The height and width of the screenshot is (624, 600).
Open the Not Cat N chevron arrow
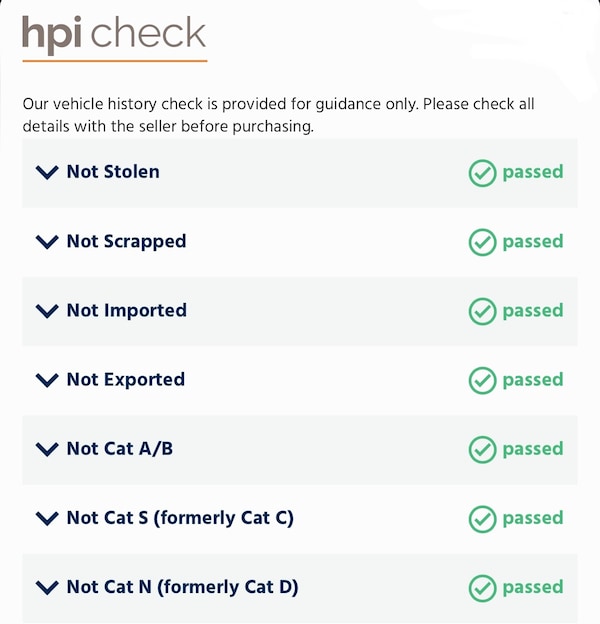click(x=47, y=587)
